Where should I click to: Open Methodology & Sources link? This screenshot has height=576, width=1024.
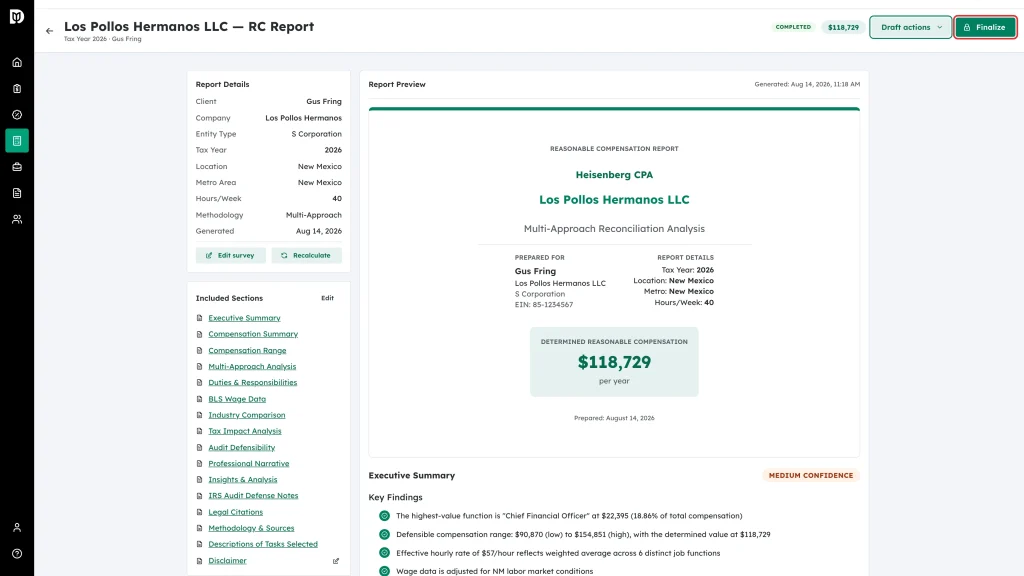point(251,528)
